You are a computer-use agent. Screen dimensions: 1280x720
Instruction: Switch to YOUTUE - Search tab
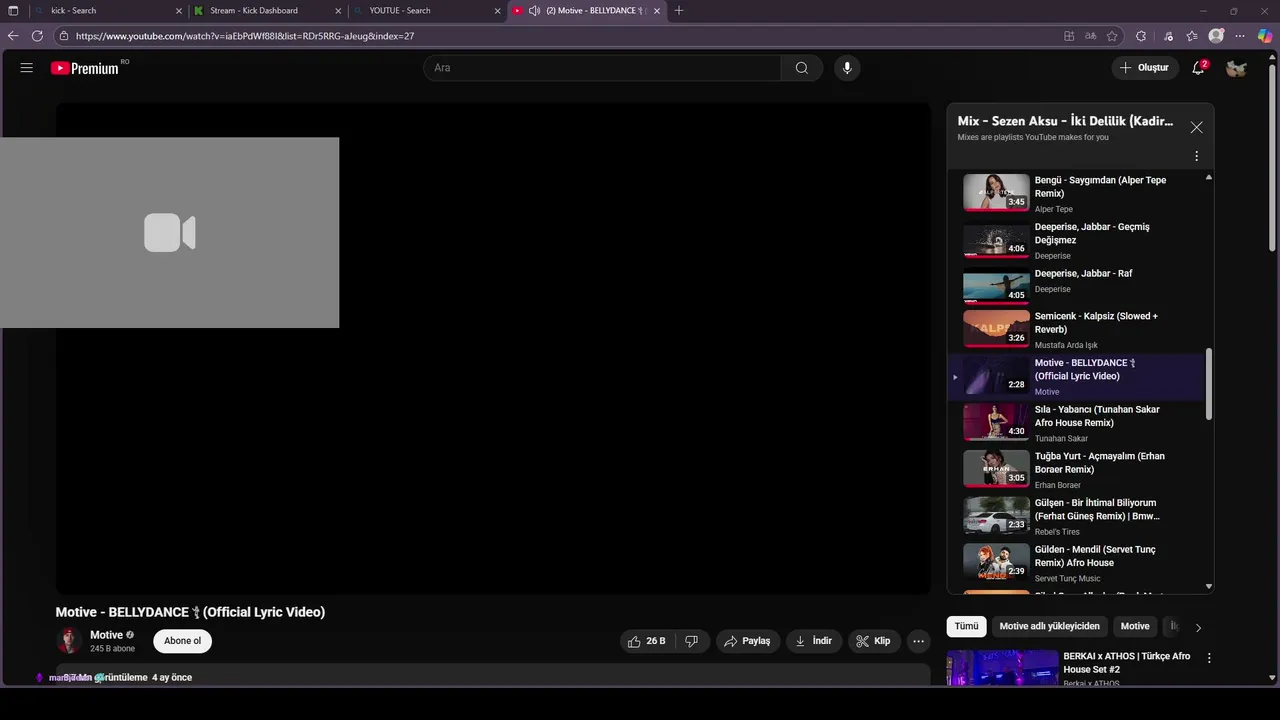pyautogui.click(x=427, y=11)
